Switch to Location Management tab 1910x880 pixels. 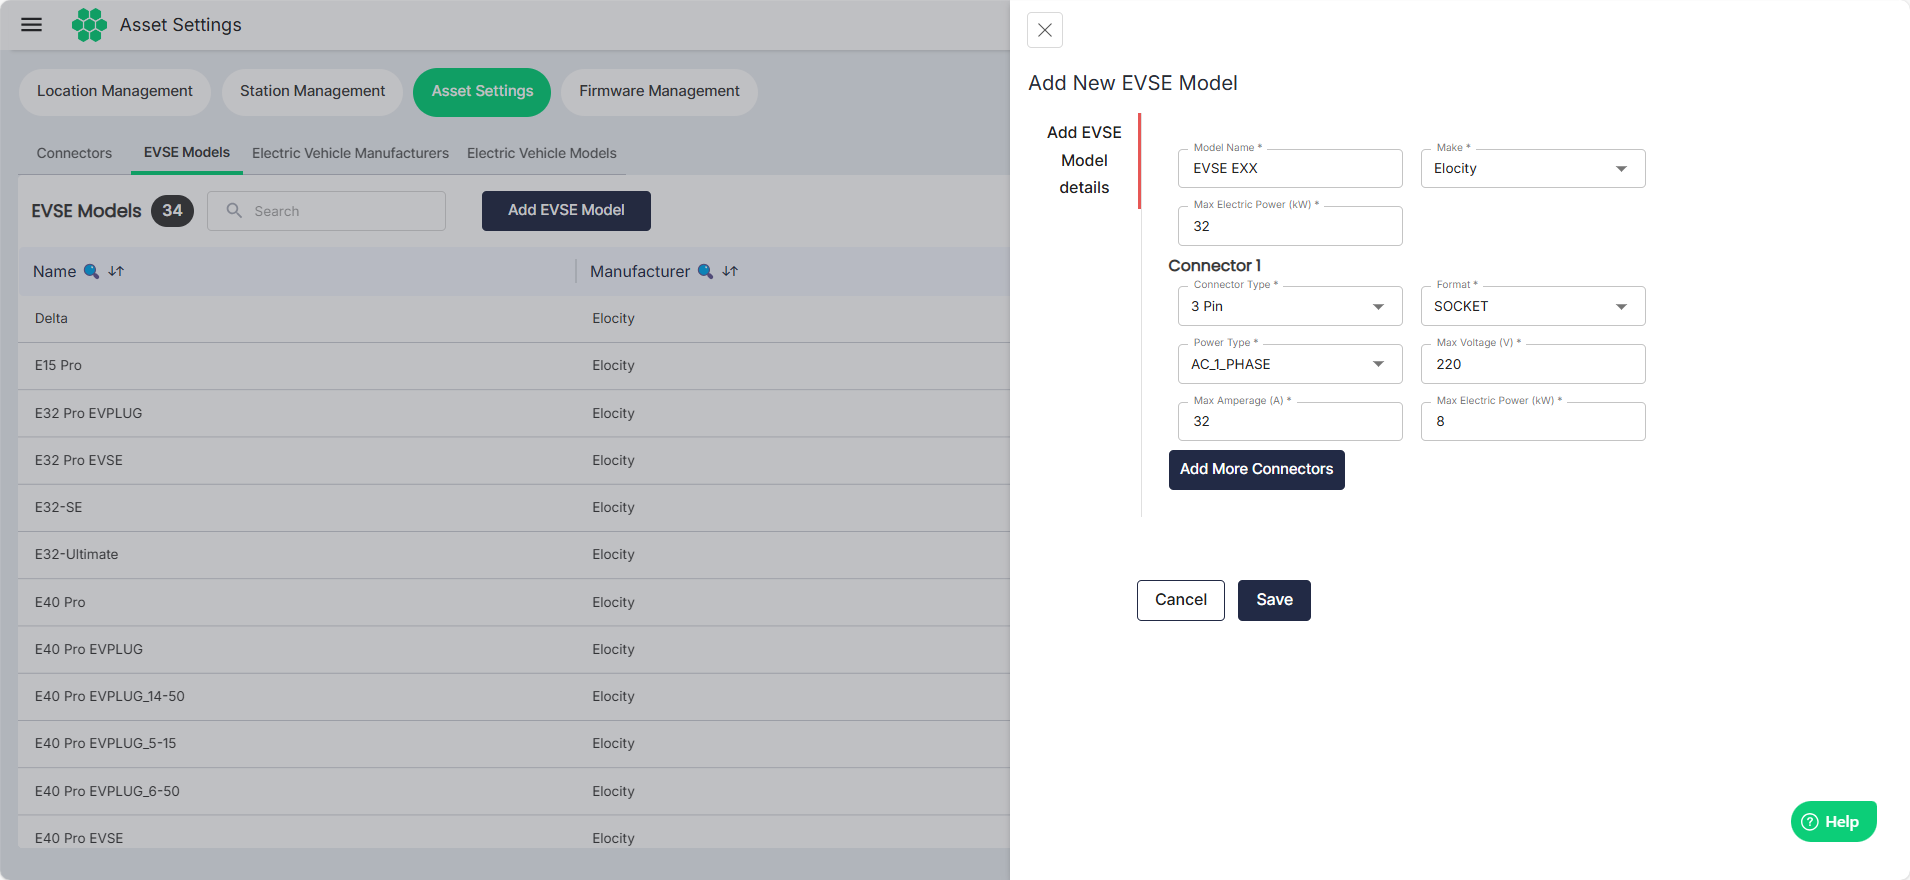click(x=115, y=91)
